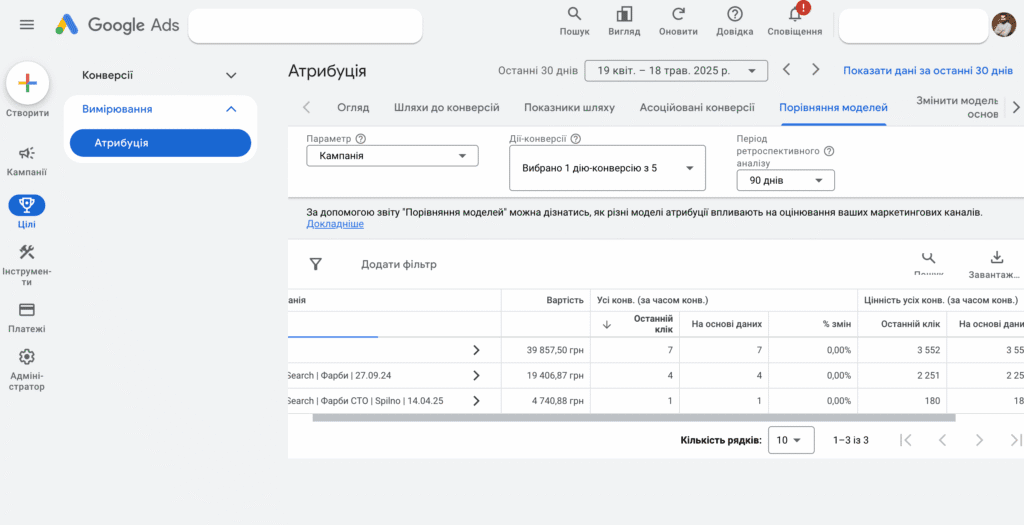Click help icon next to Дії-конверсії
The height and width of the screenshot is (525, 1024).
click(576, 139)
